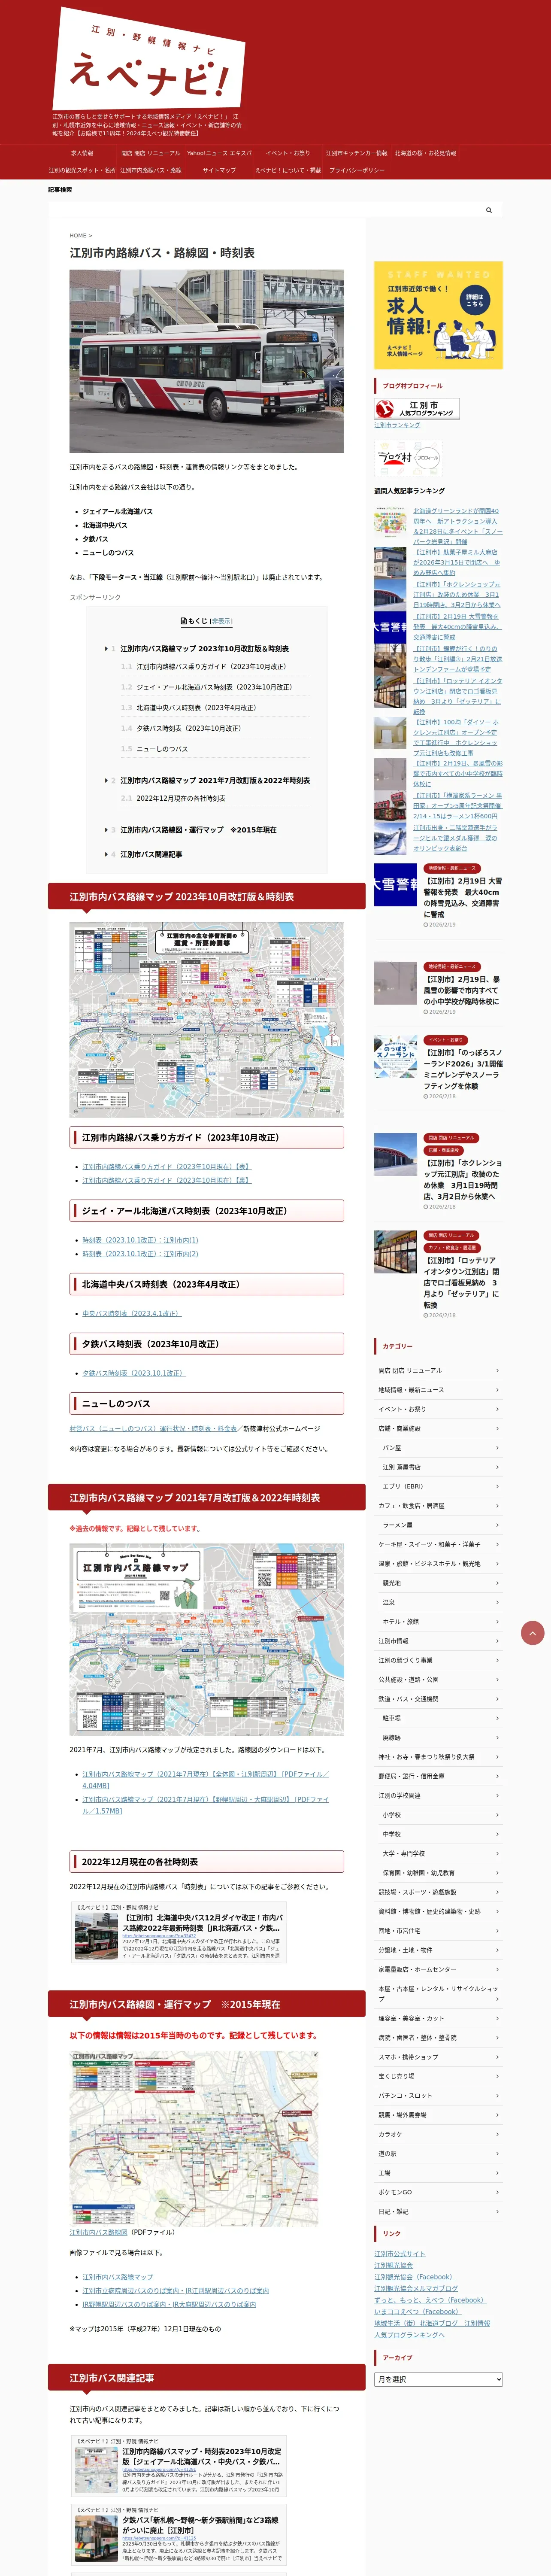Open 北海道中央バス12月ダイヤ改正 article card

(178, 1932)
